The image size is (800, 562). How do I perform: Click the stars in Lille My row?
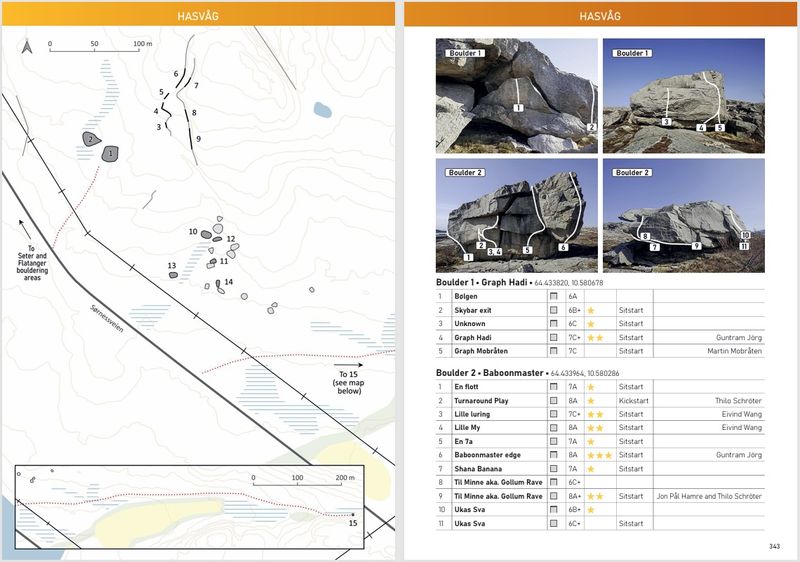tap(595, 428)
